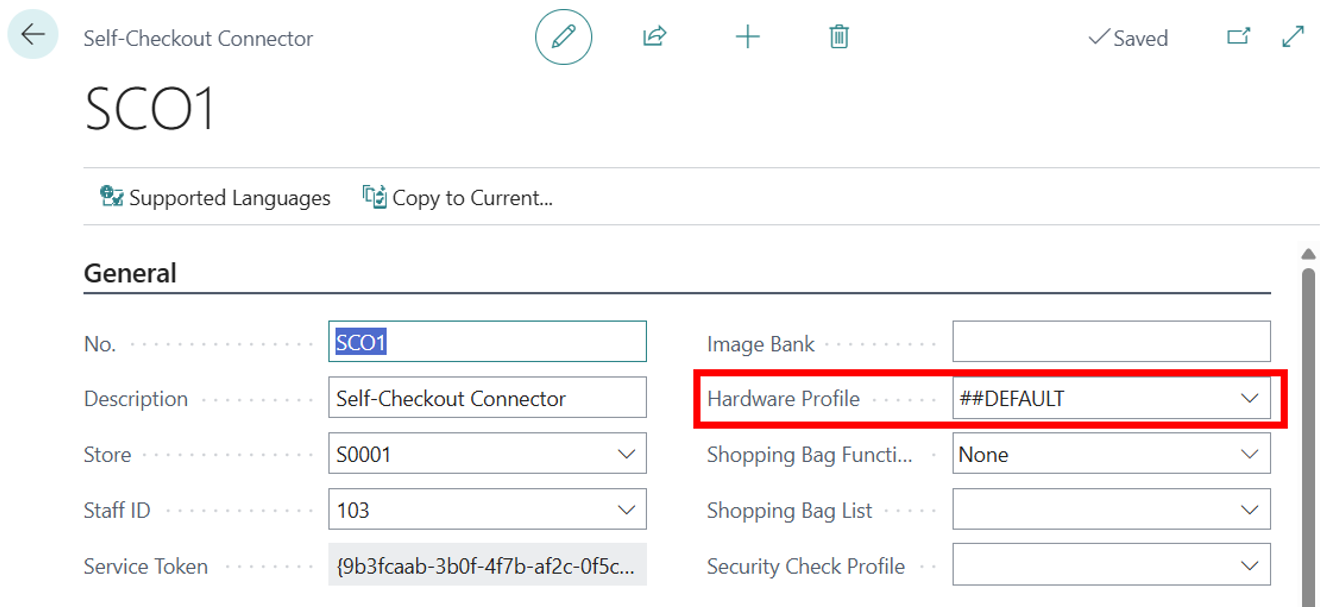This screenshot has height=612, width=1322.
Task: Expand the Hardware Profile dropdown
Action: pos(1249,398)
